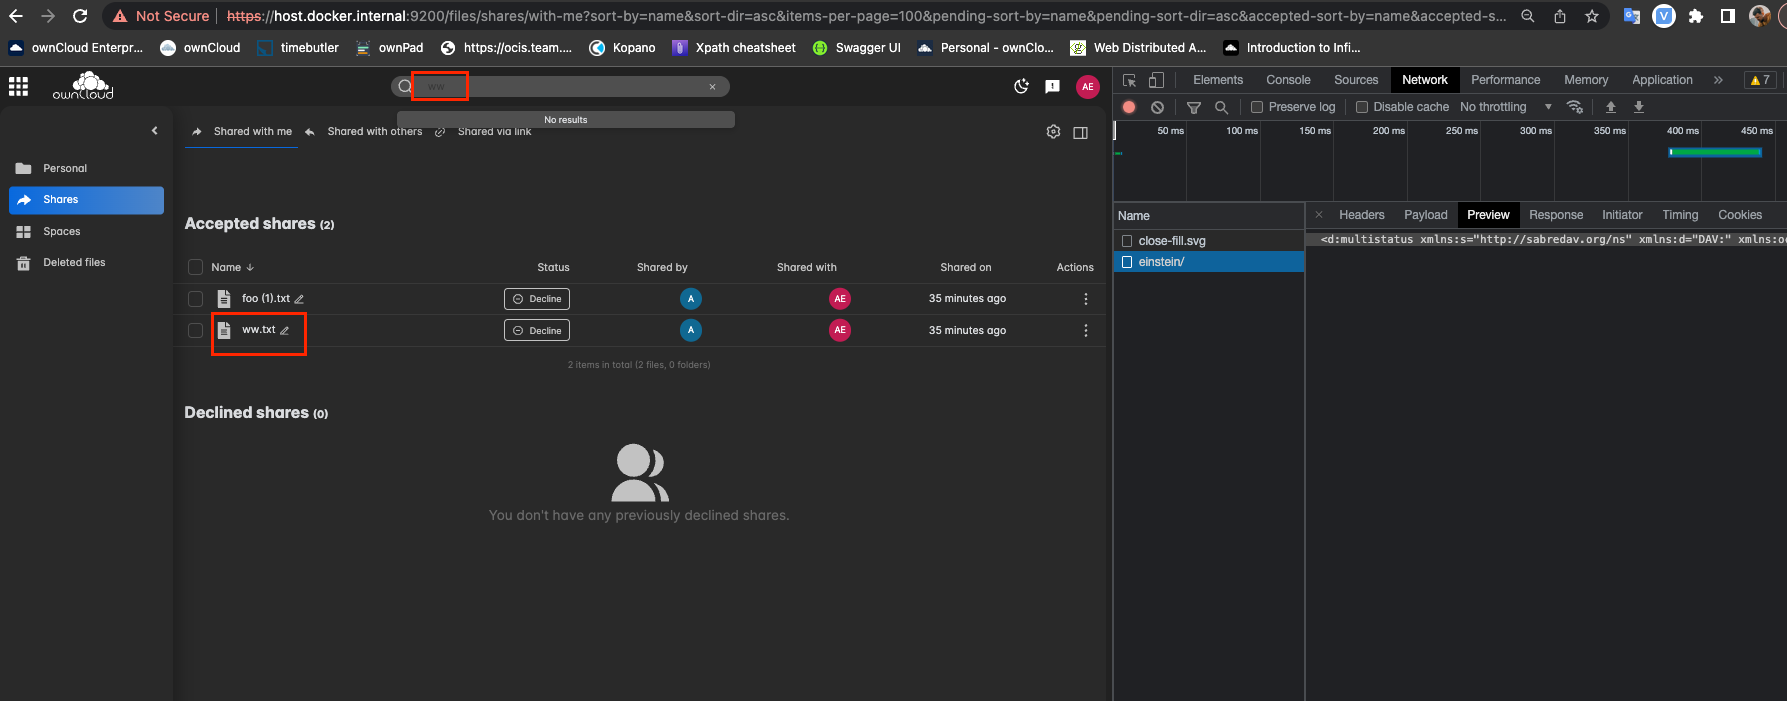Select the close-fill.svg network request
The width and height of the screenshot is (1787, 701).
tap(1209, 241)
